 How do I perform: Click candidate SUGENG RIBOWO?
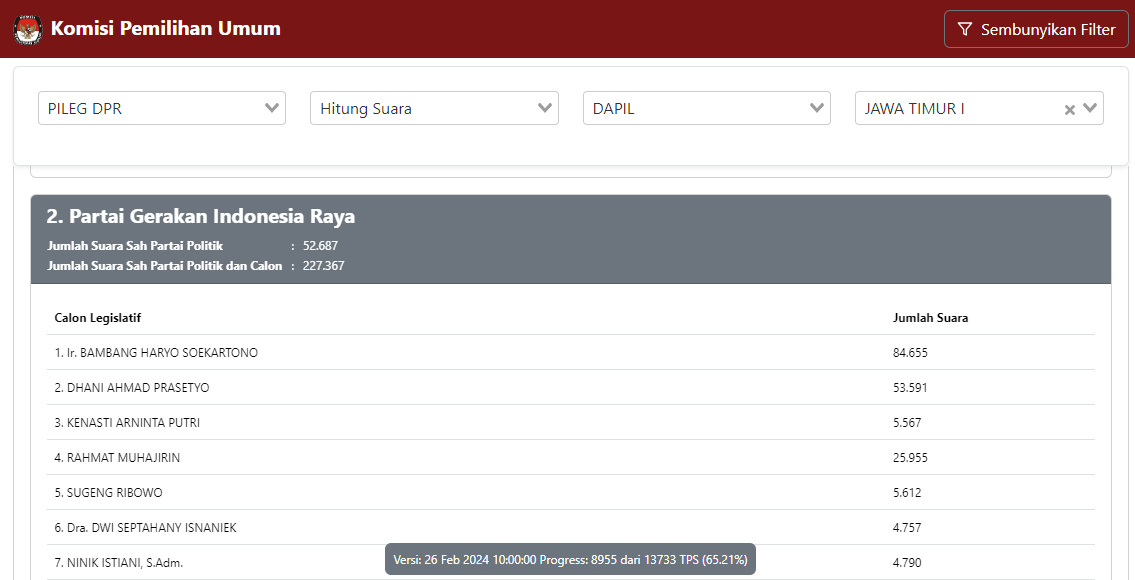108,493
